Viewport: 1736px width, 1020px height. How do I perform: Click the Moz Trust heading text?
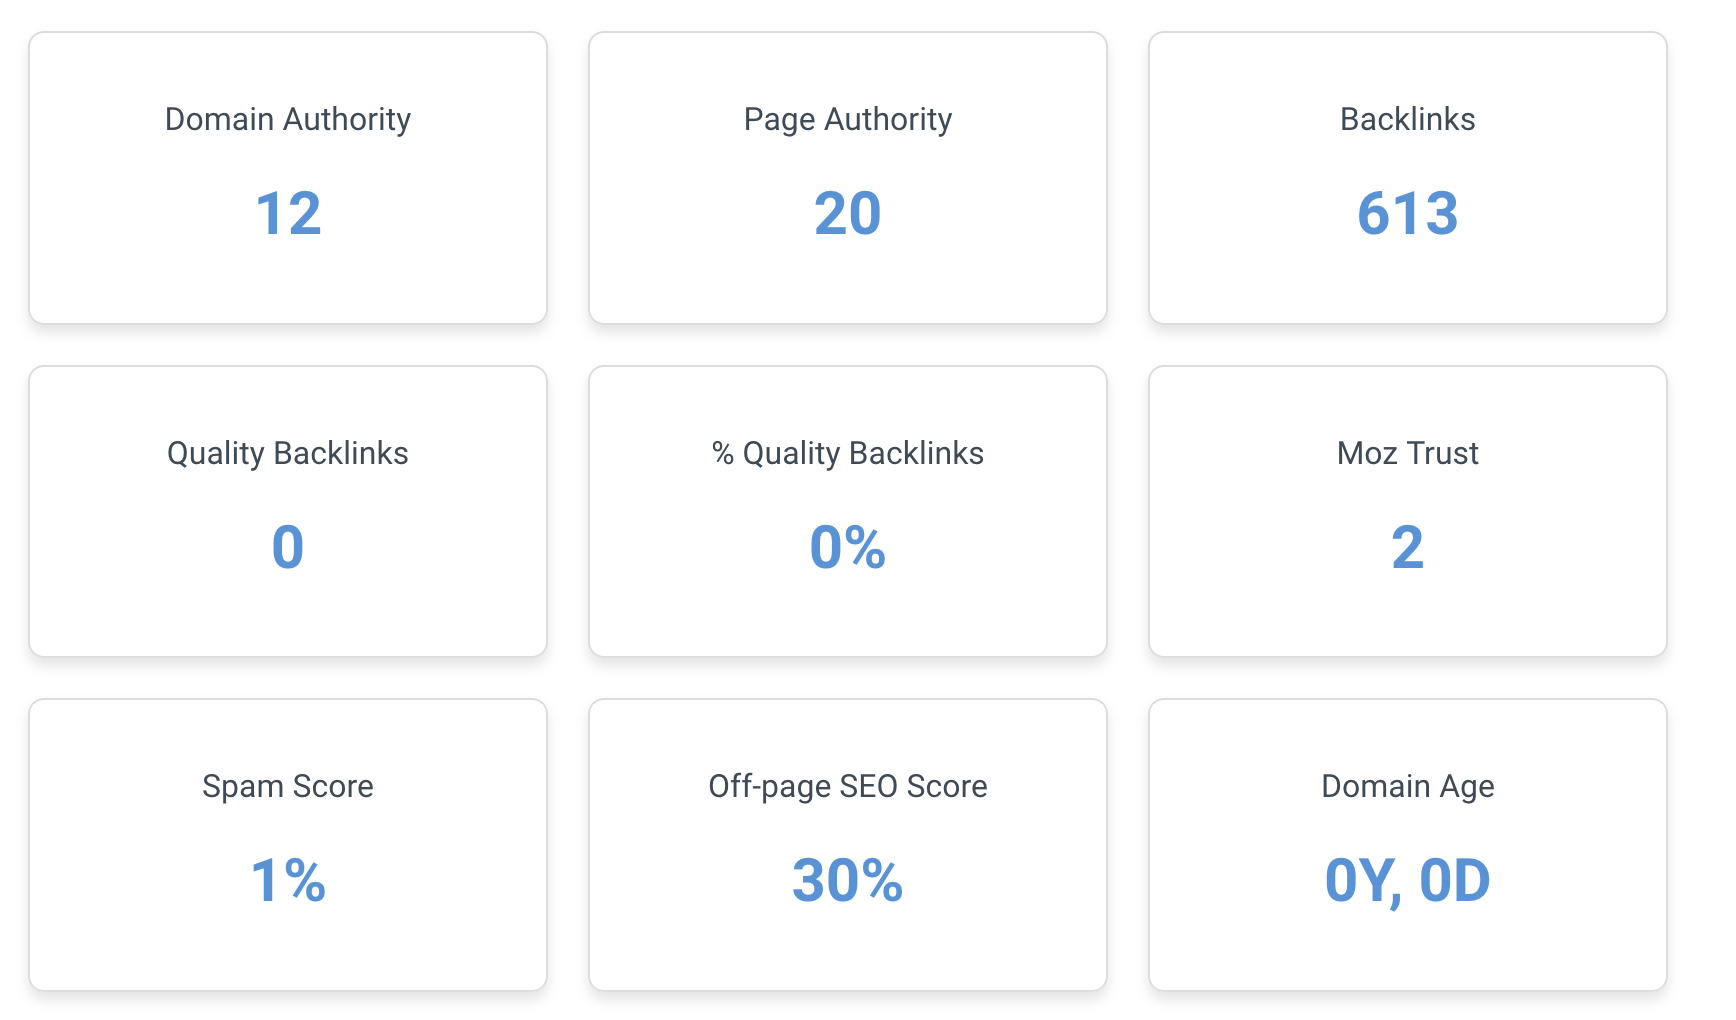click(1408, 453)
